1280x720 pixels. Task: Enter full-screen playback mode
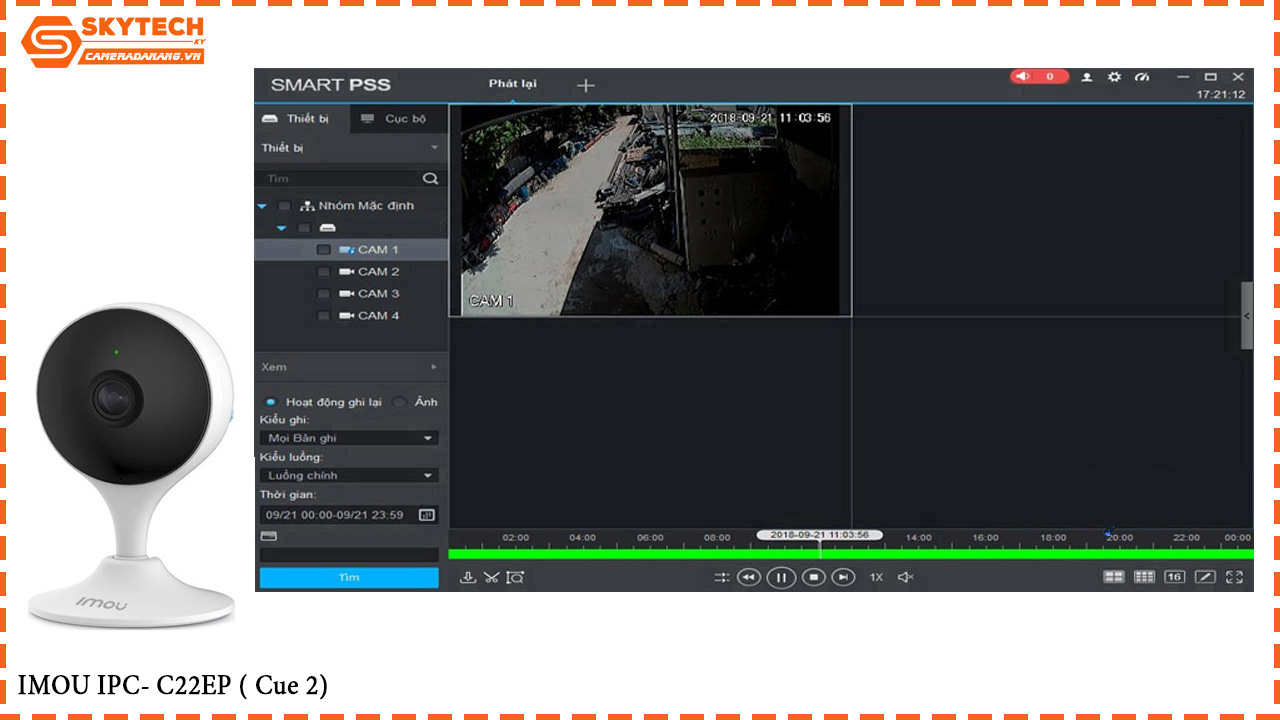[1236, 577]
